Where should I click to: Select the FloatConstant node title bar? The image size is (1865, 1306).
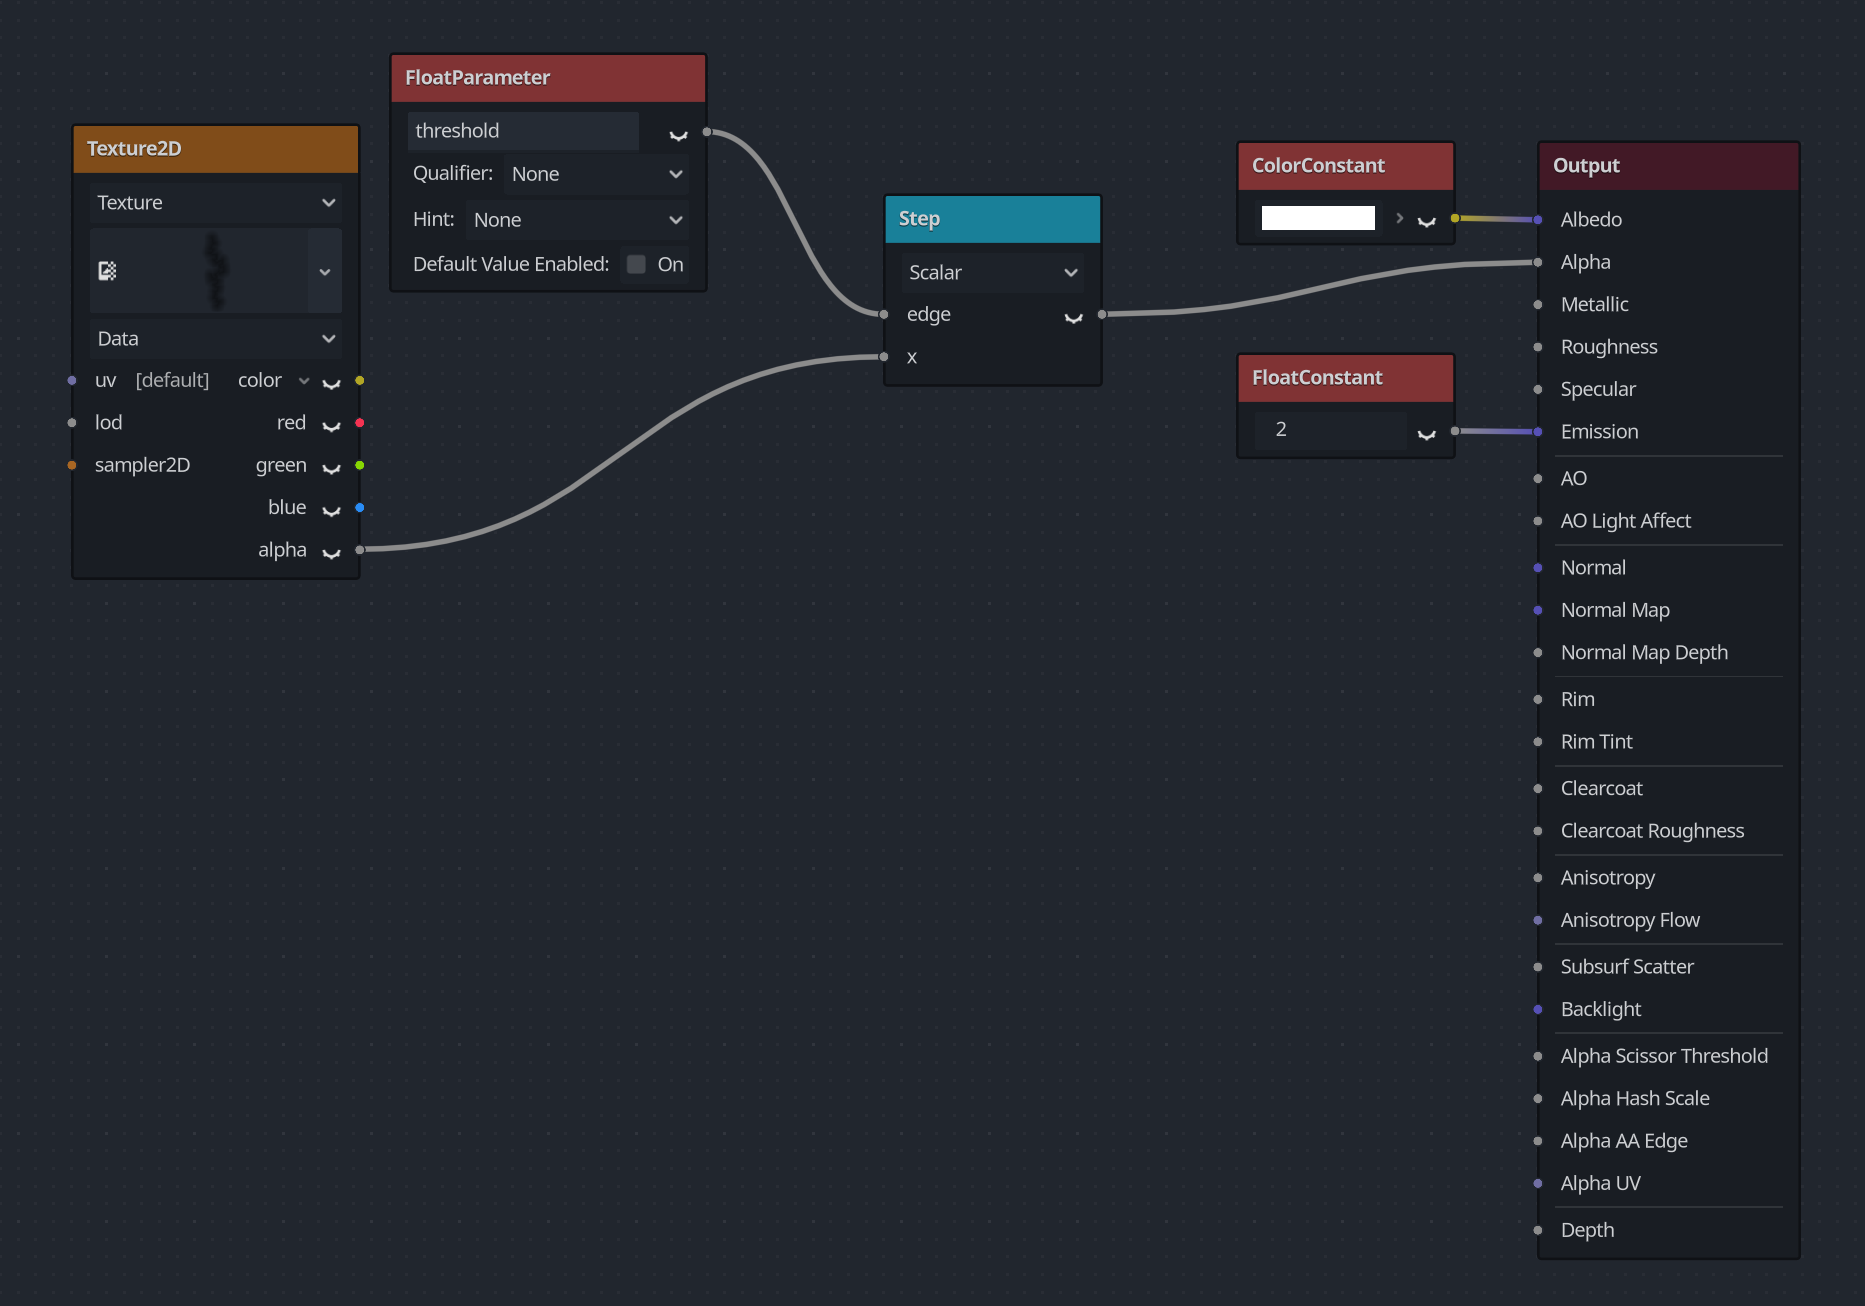coord(1346,378)
